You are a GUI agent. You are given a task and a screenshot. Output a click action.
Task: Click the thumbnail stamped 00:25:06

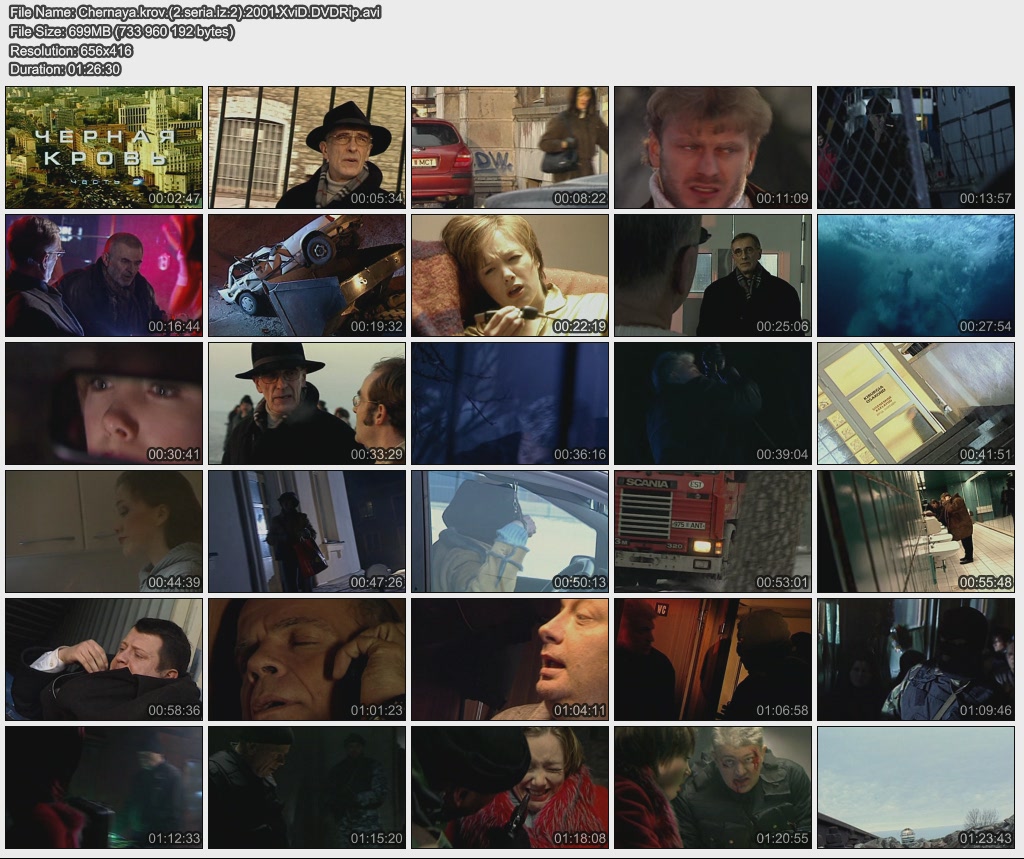tap(712, 276)
